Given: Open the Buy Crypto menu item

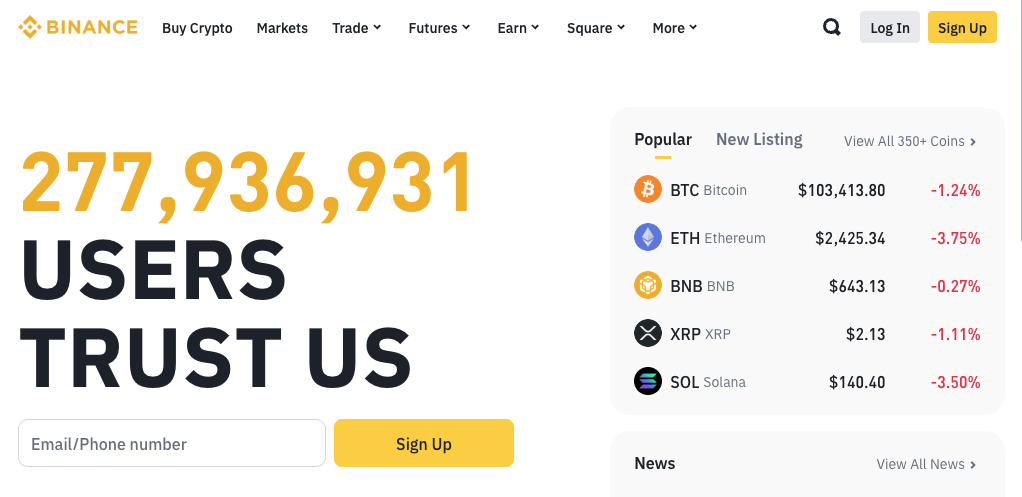Looking at the screenshot, I should click(197, 28).
